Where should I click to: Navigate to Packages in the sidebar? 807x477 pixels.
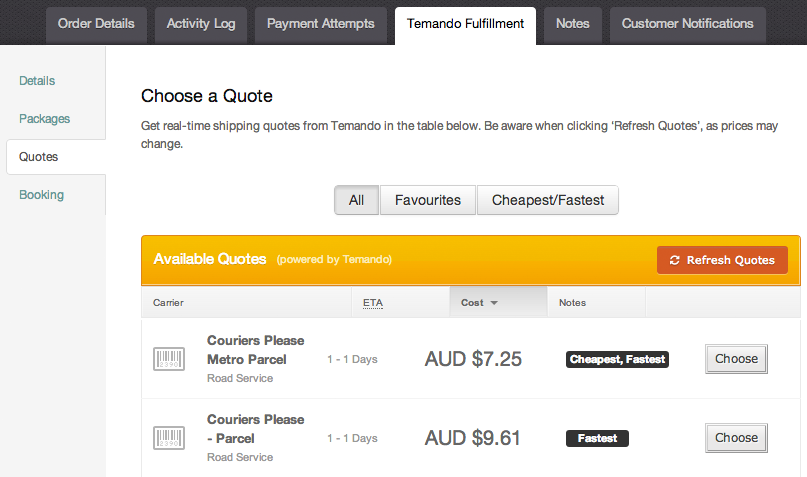click(x=45, y=119)
